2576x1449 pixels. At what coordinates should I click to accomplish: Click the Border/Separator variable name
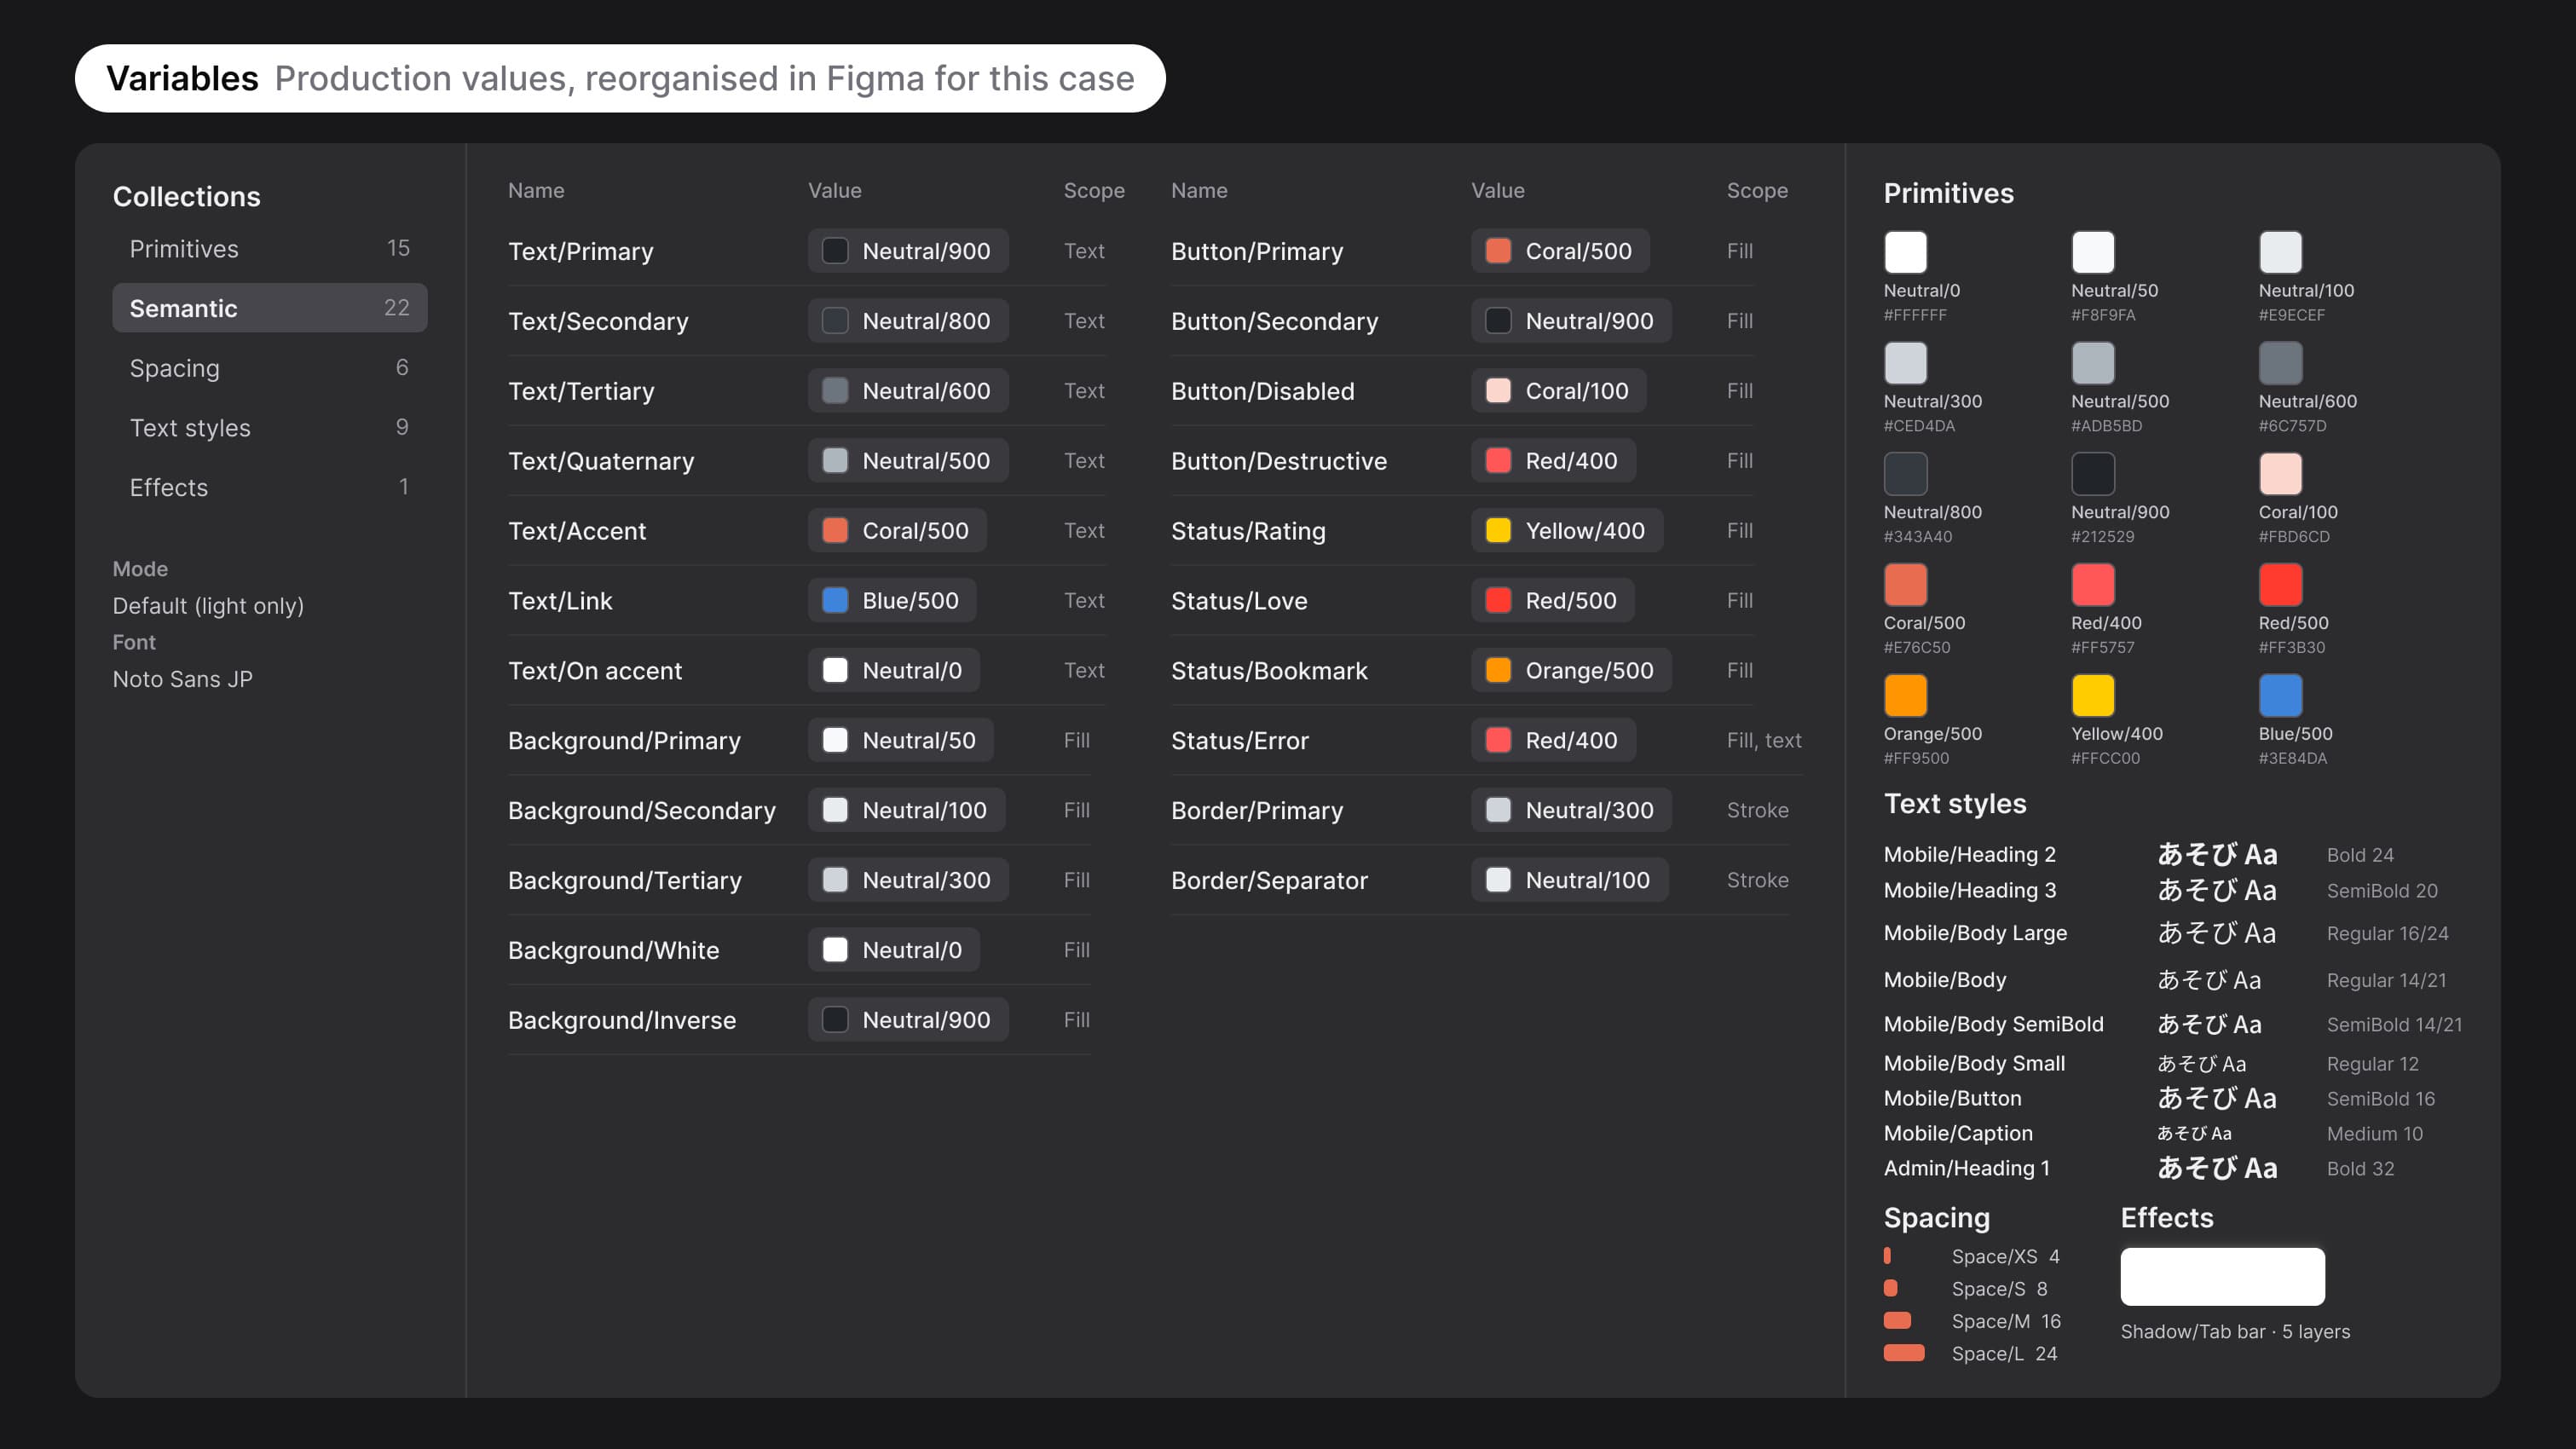point(1269,880)
